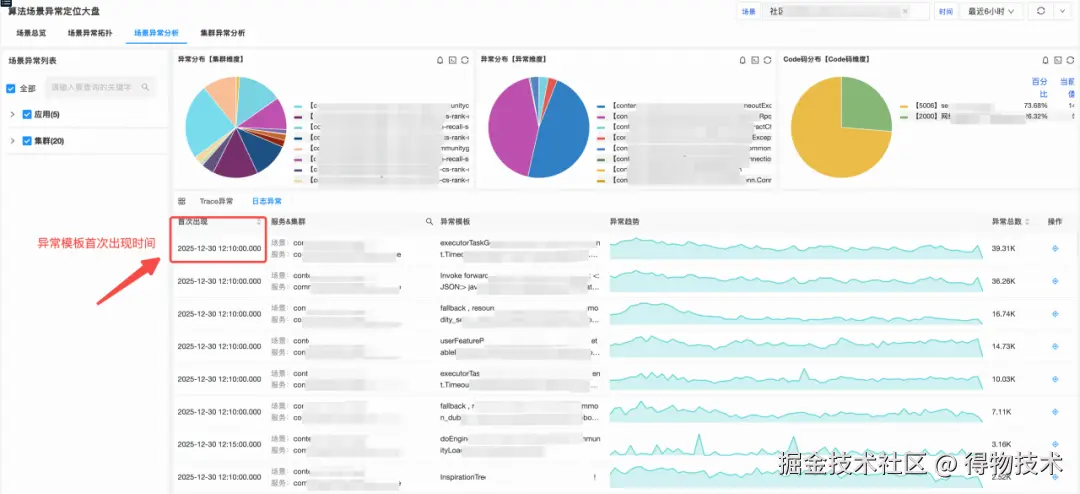Click the 异常模板 column header

(455, 222)
